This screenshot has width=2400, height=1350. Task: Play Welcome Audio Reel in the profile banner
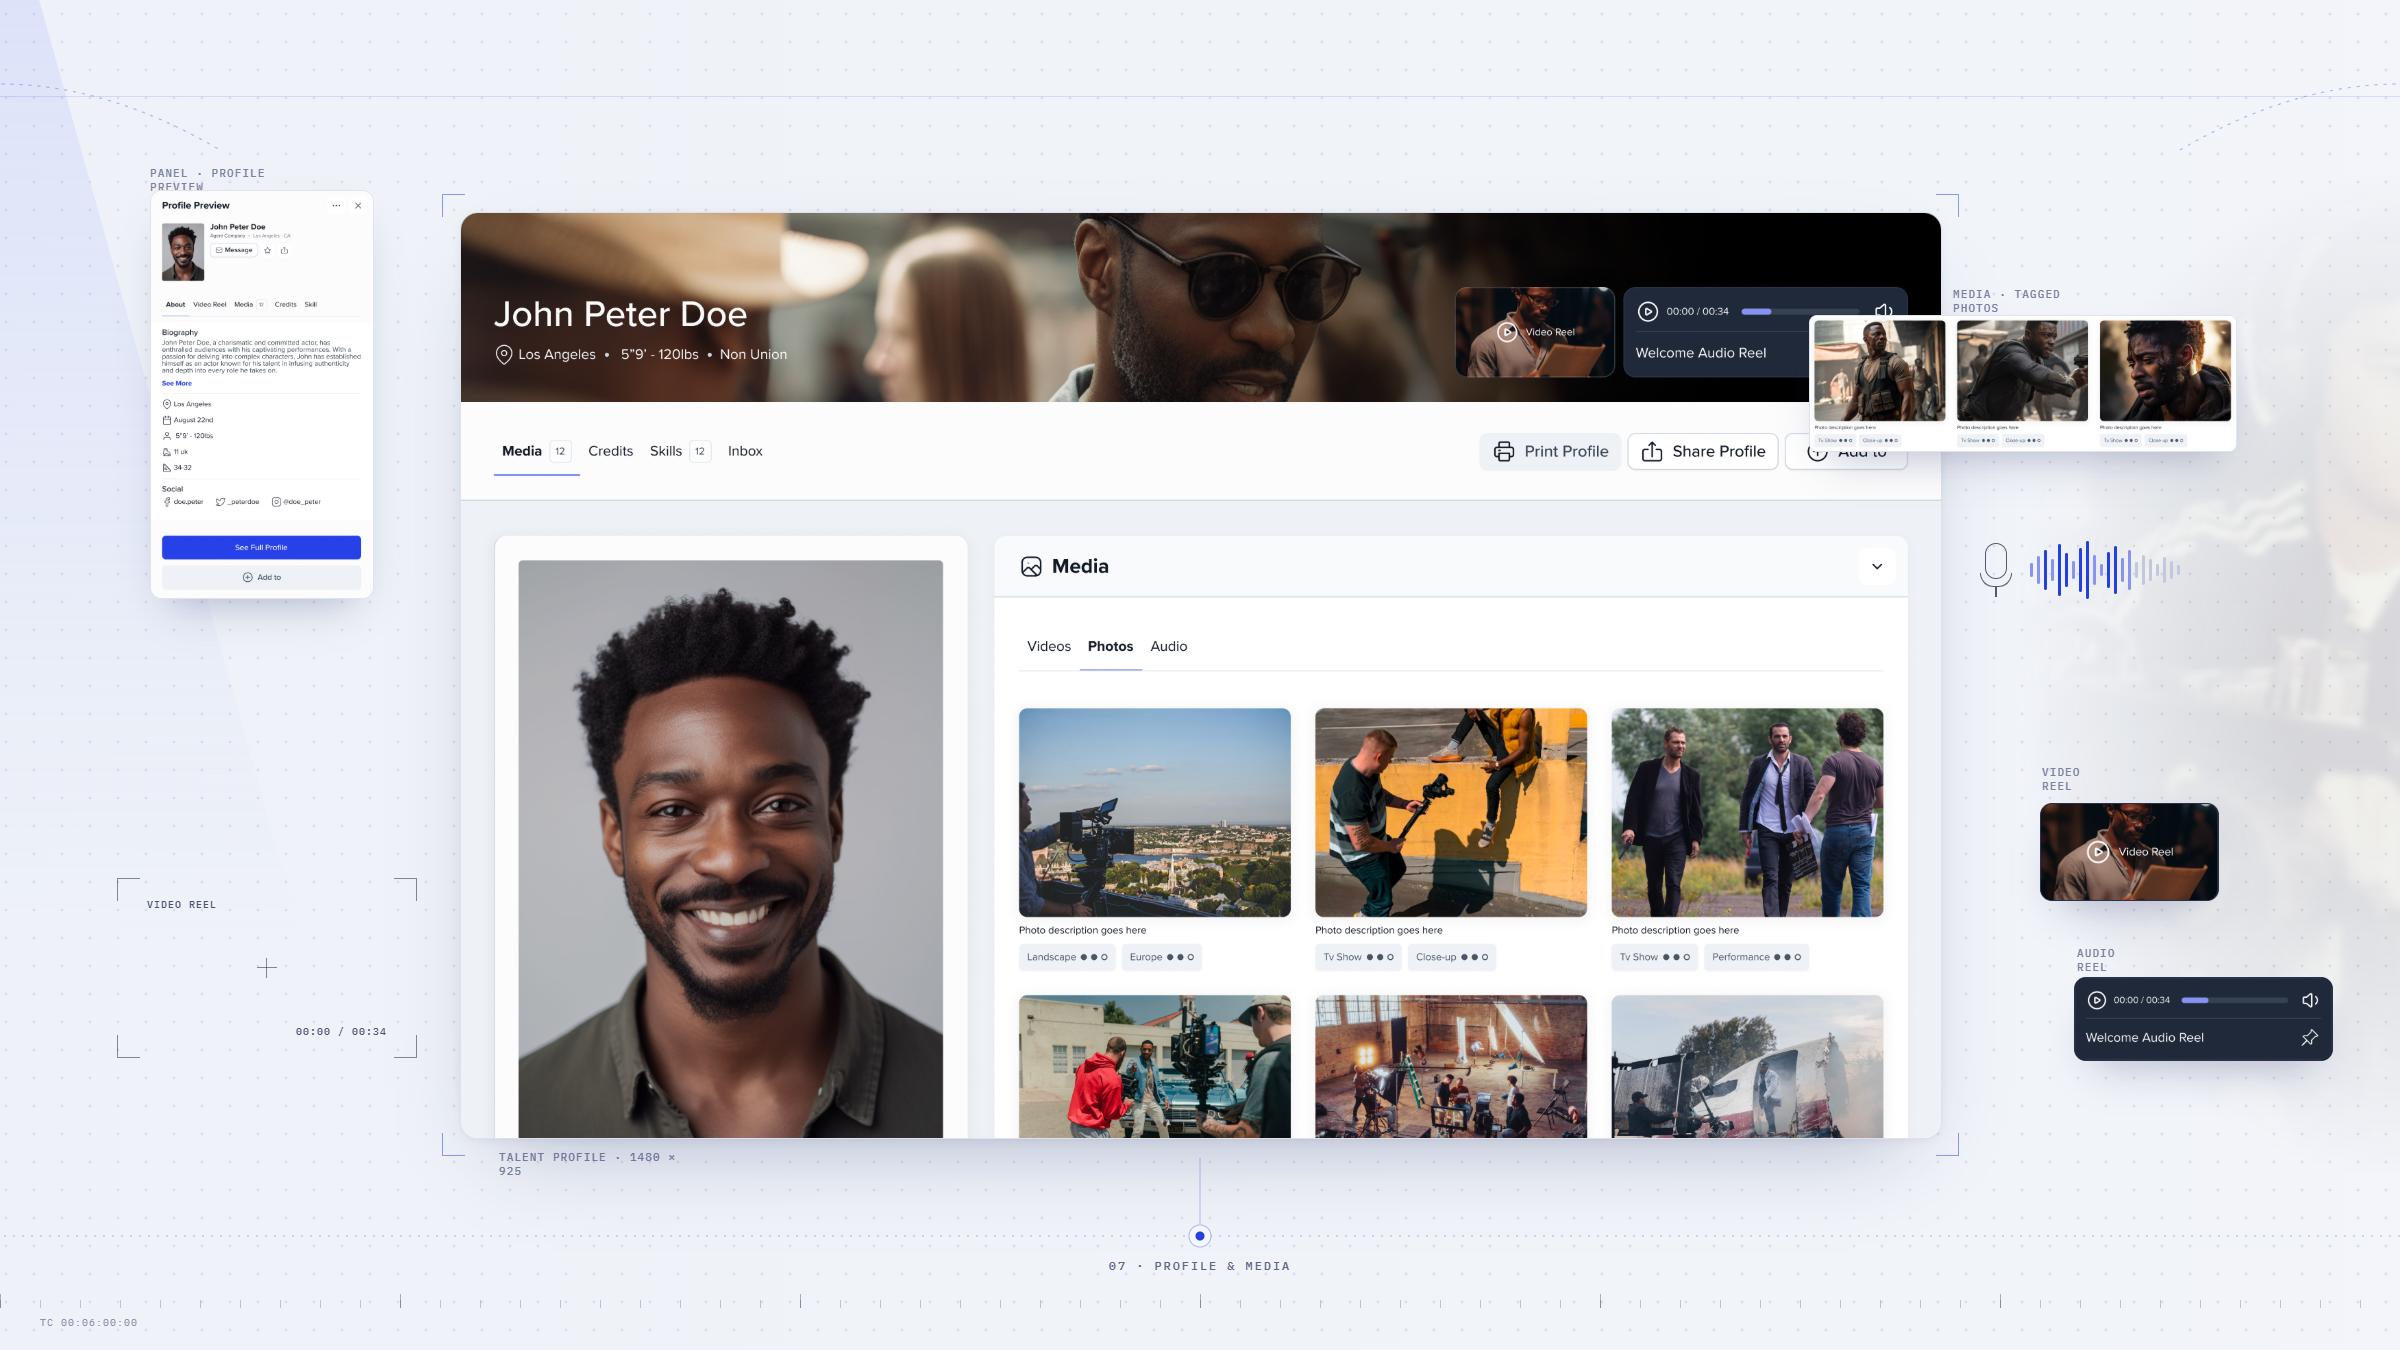pyautogui.click(x=1648, y=312)
